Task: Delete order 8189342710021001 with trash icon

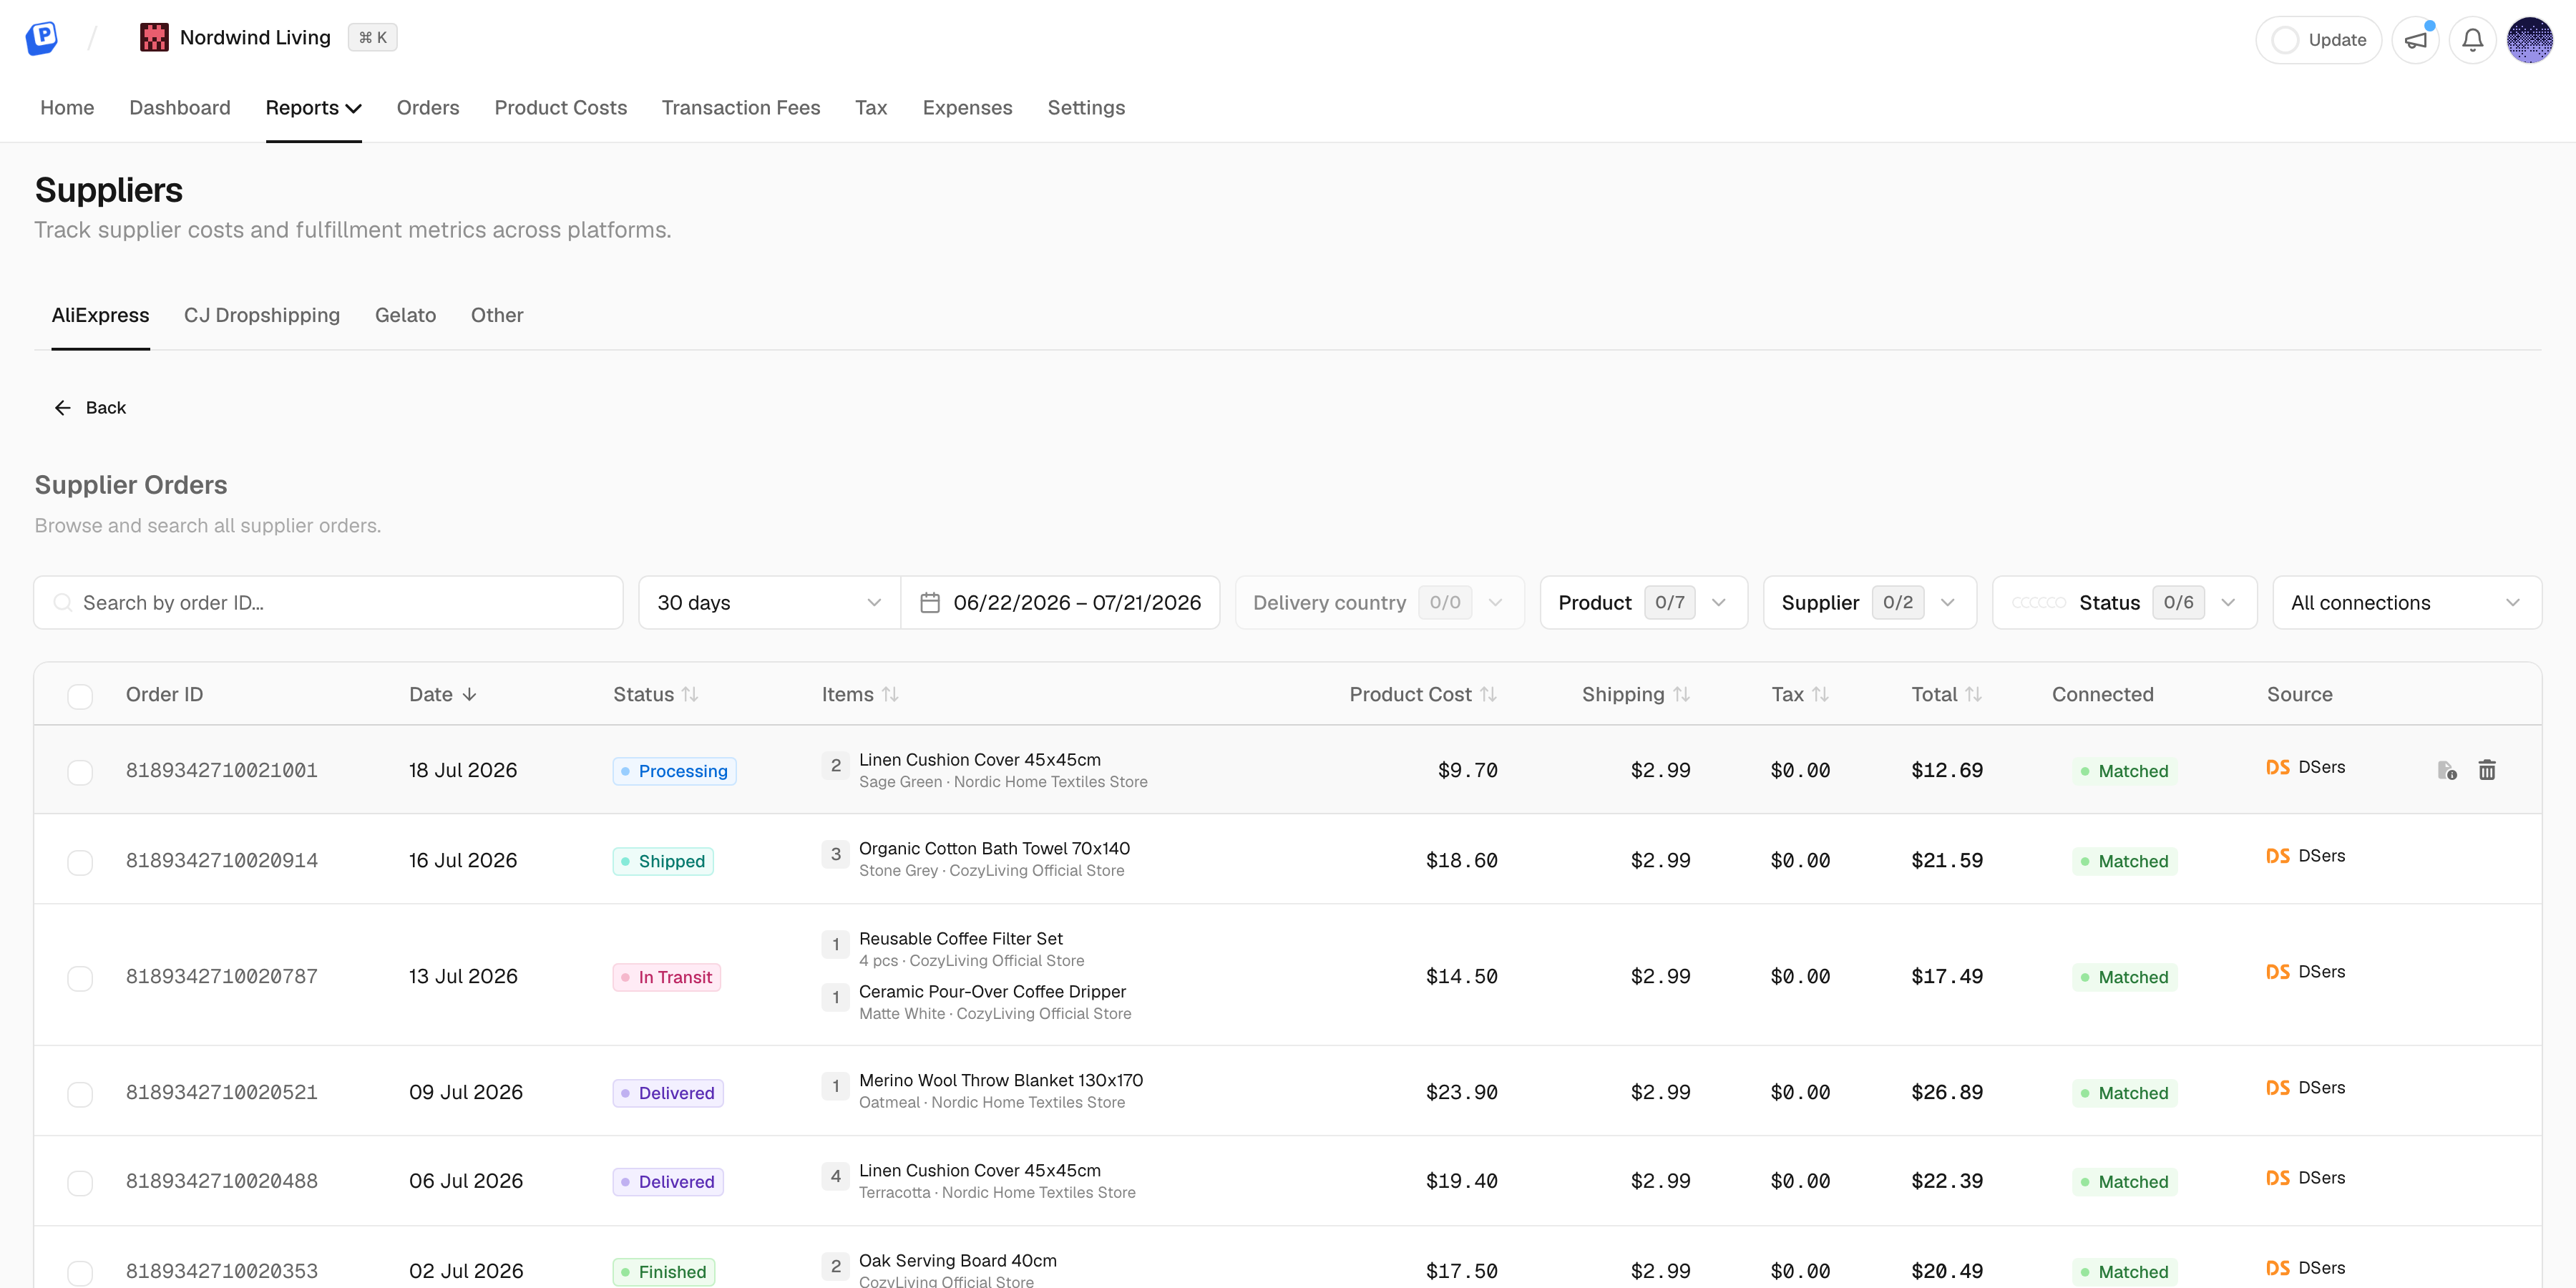Action: [x=2487, y=770]
